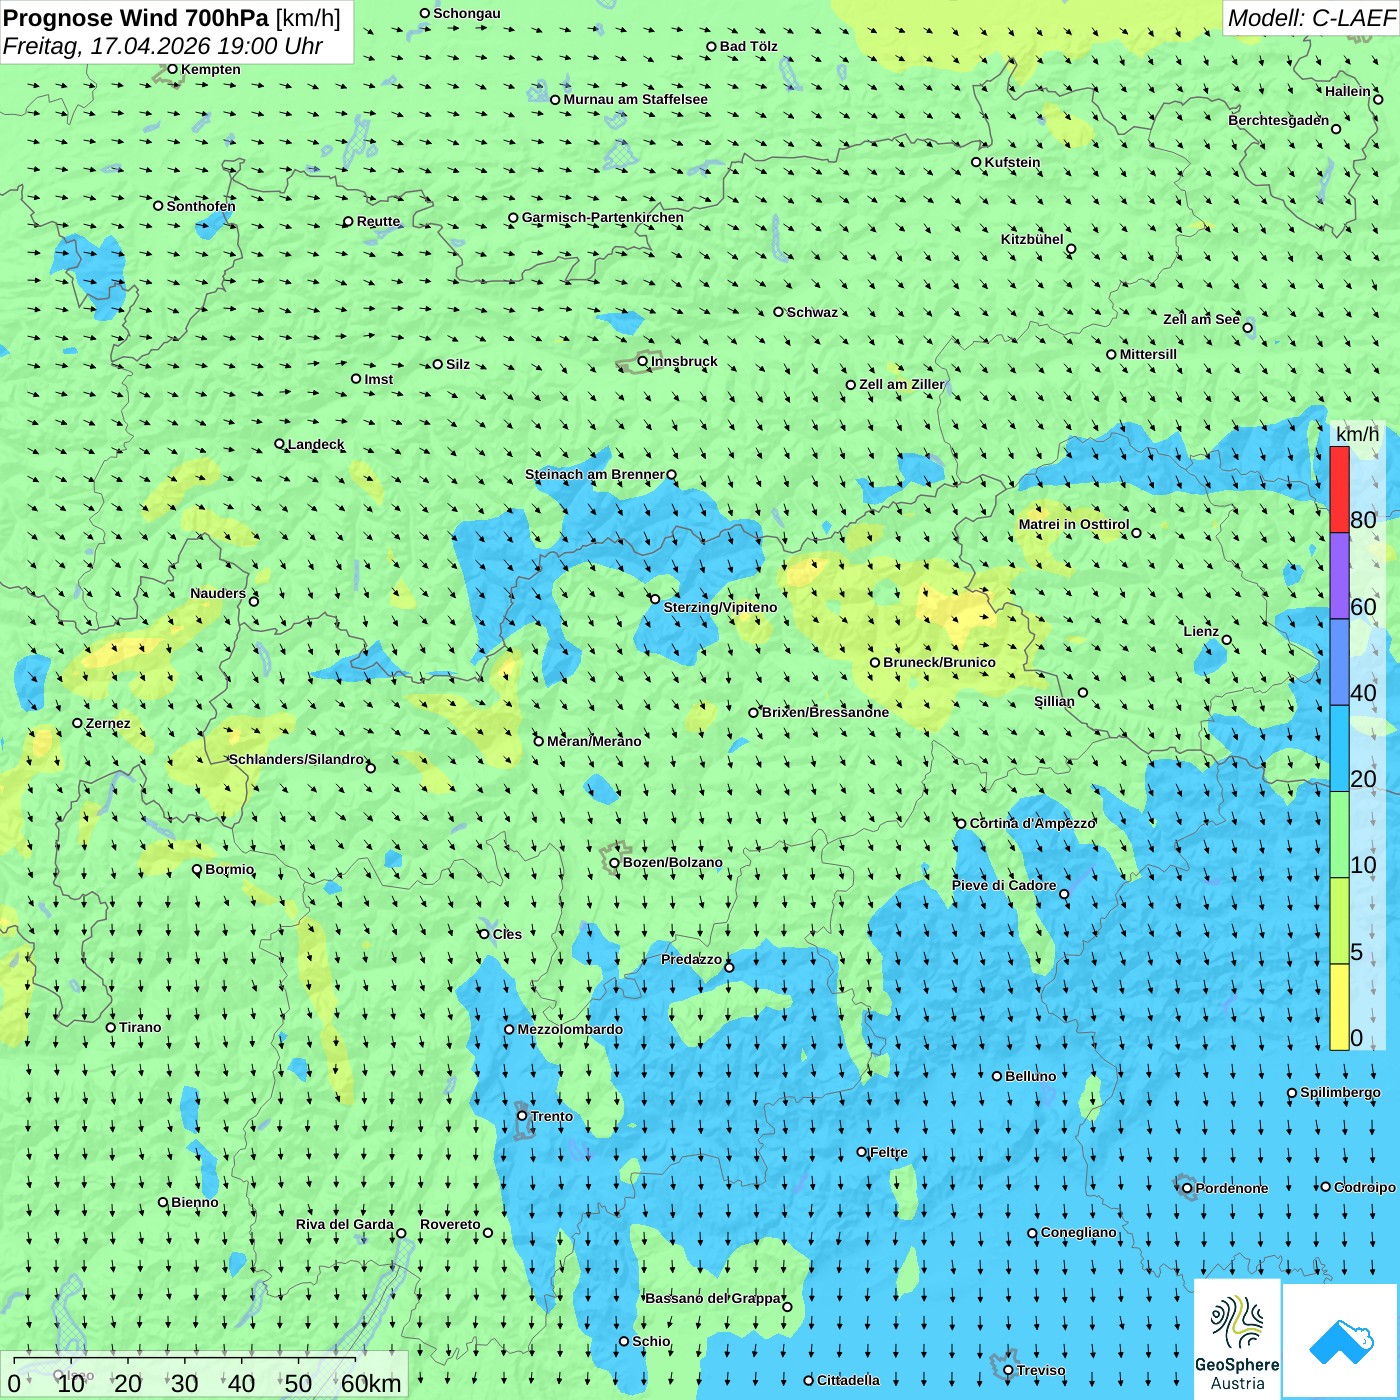Click the Riva del Garda marker
Screen dimensions: 1400x1400
click(401, 1233)
